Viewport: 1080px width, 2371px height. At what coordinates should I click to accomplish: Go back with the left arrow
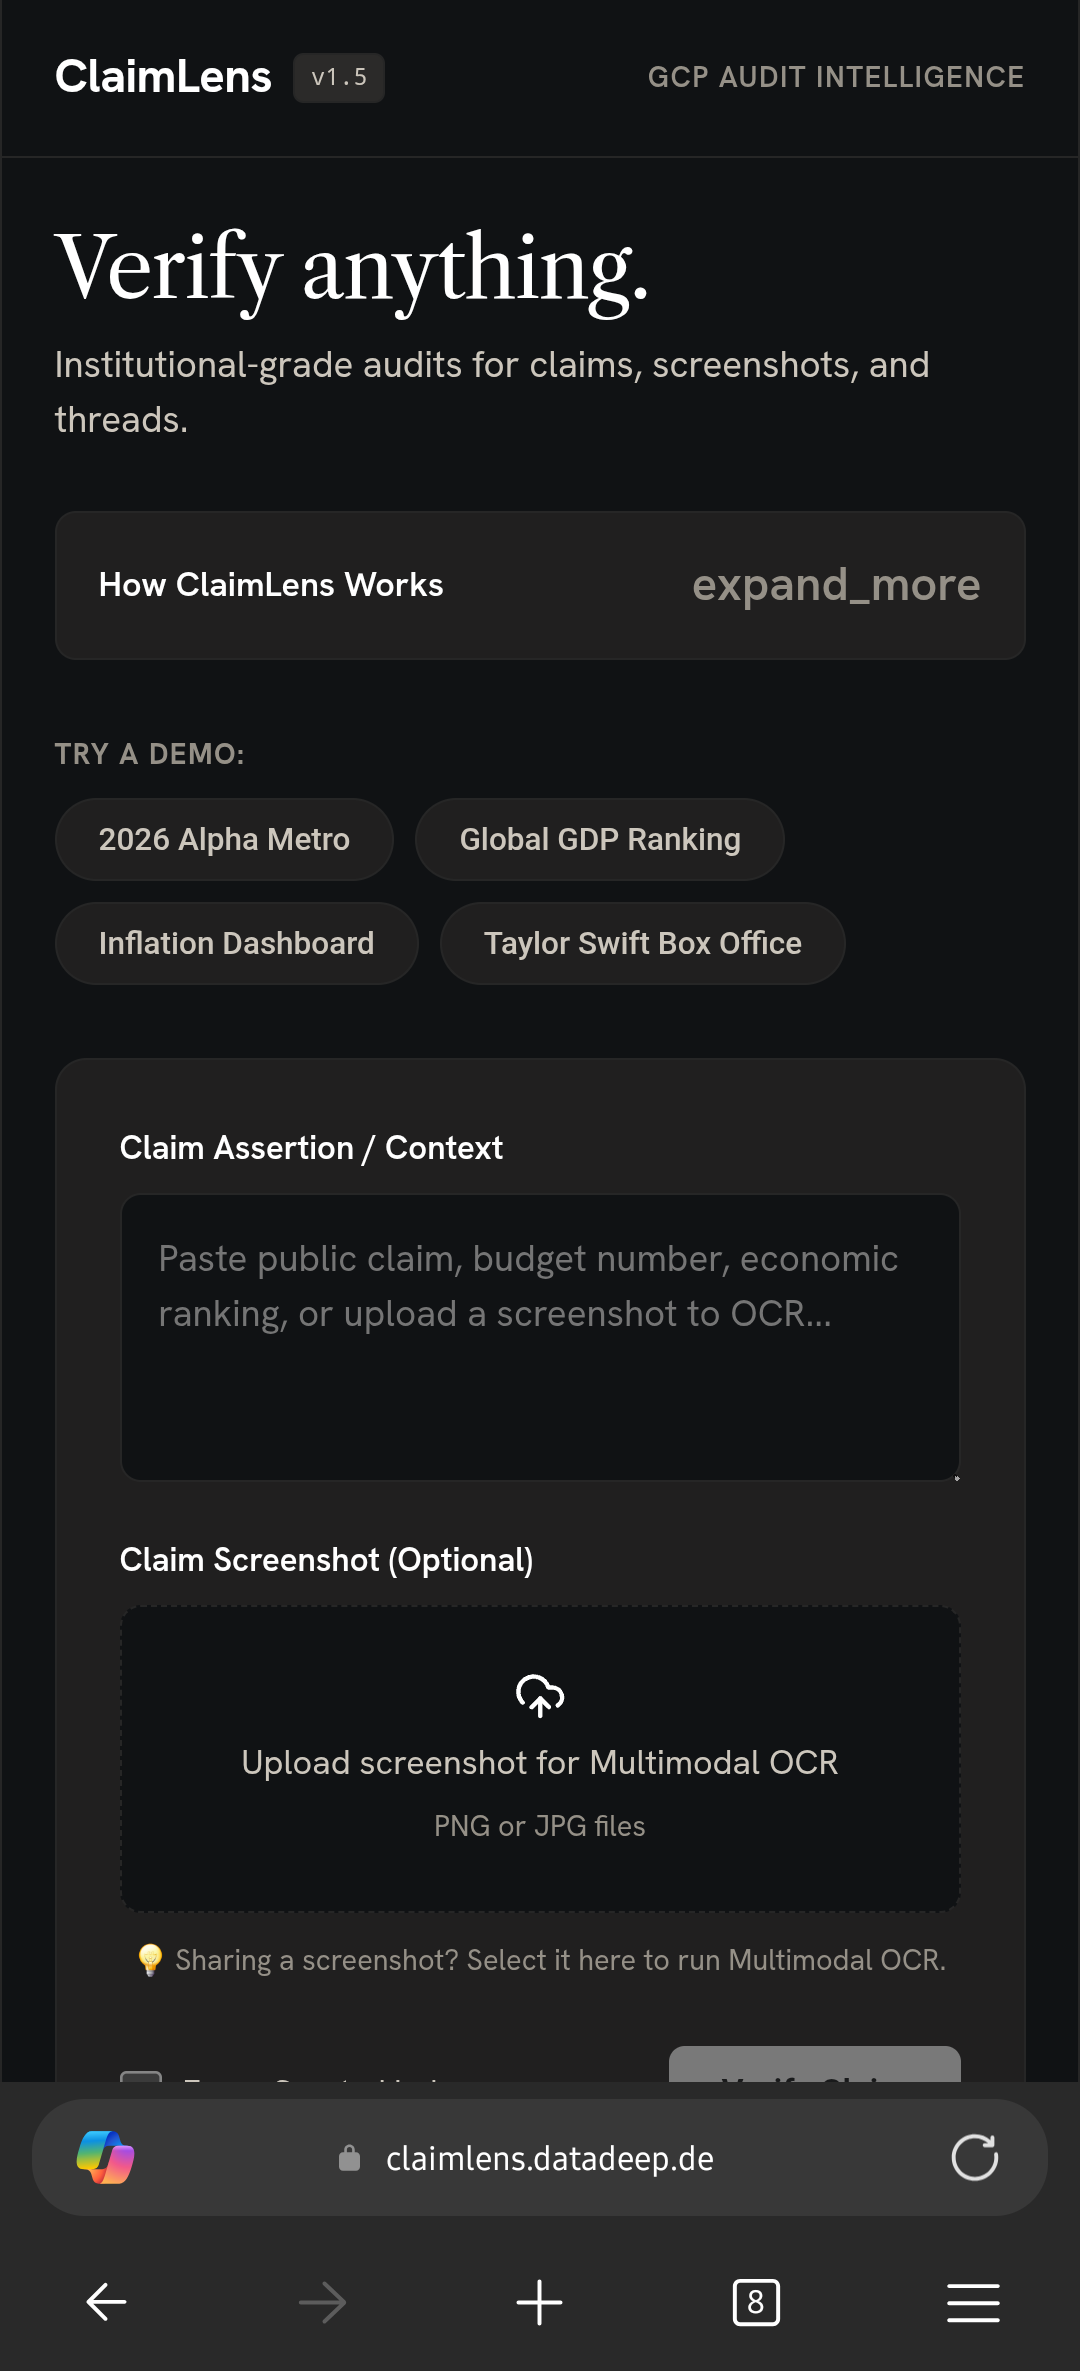point(106,2302)
